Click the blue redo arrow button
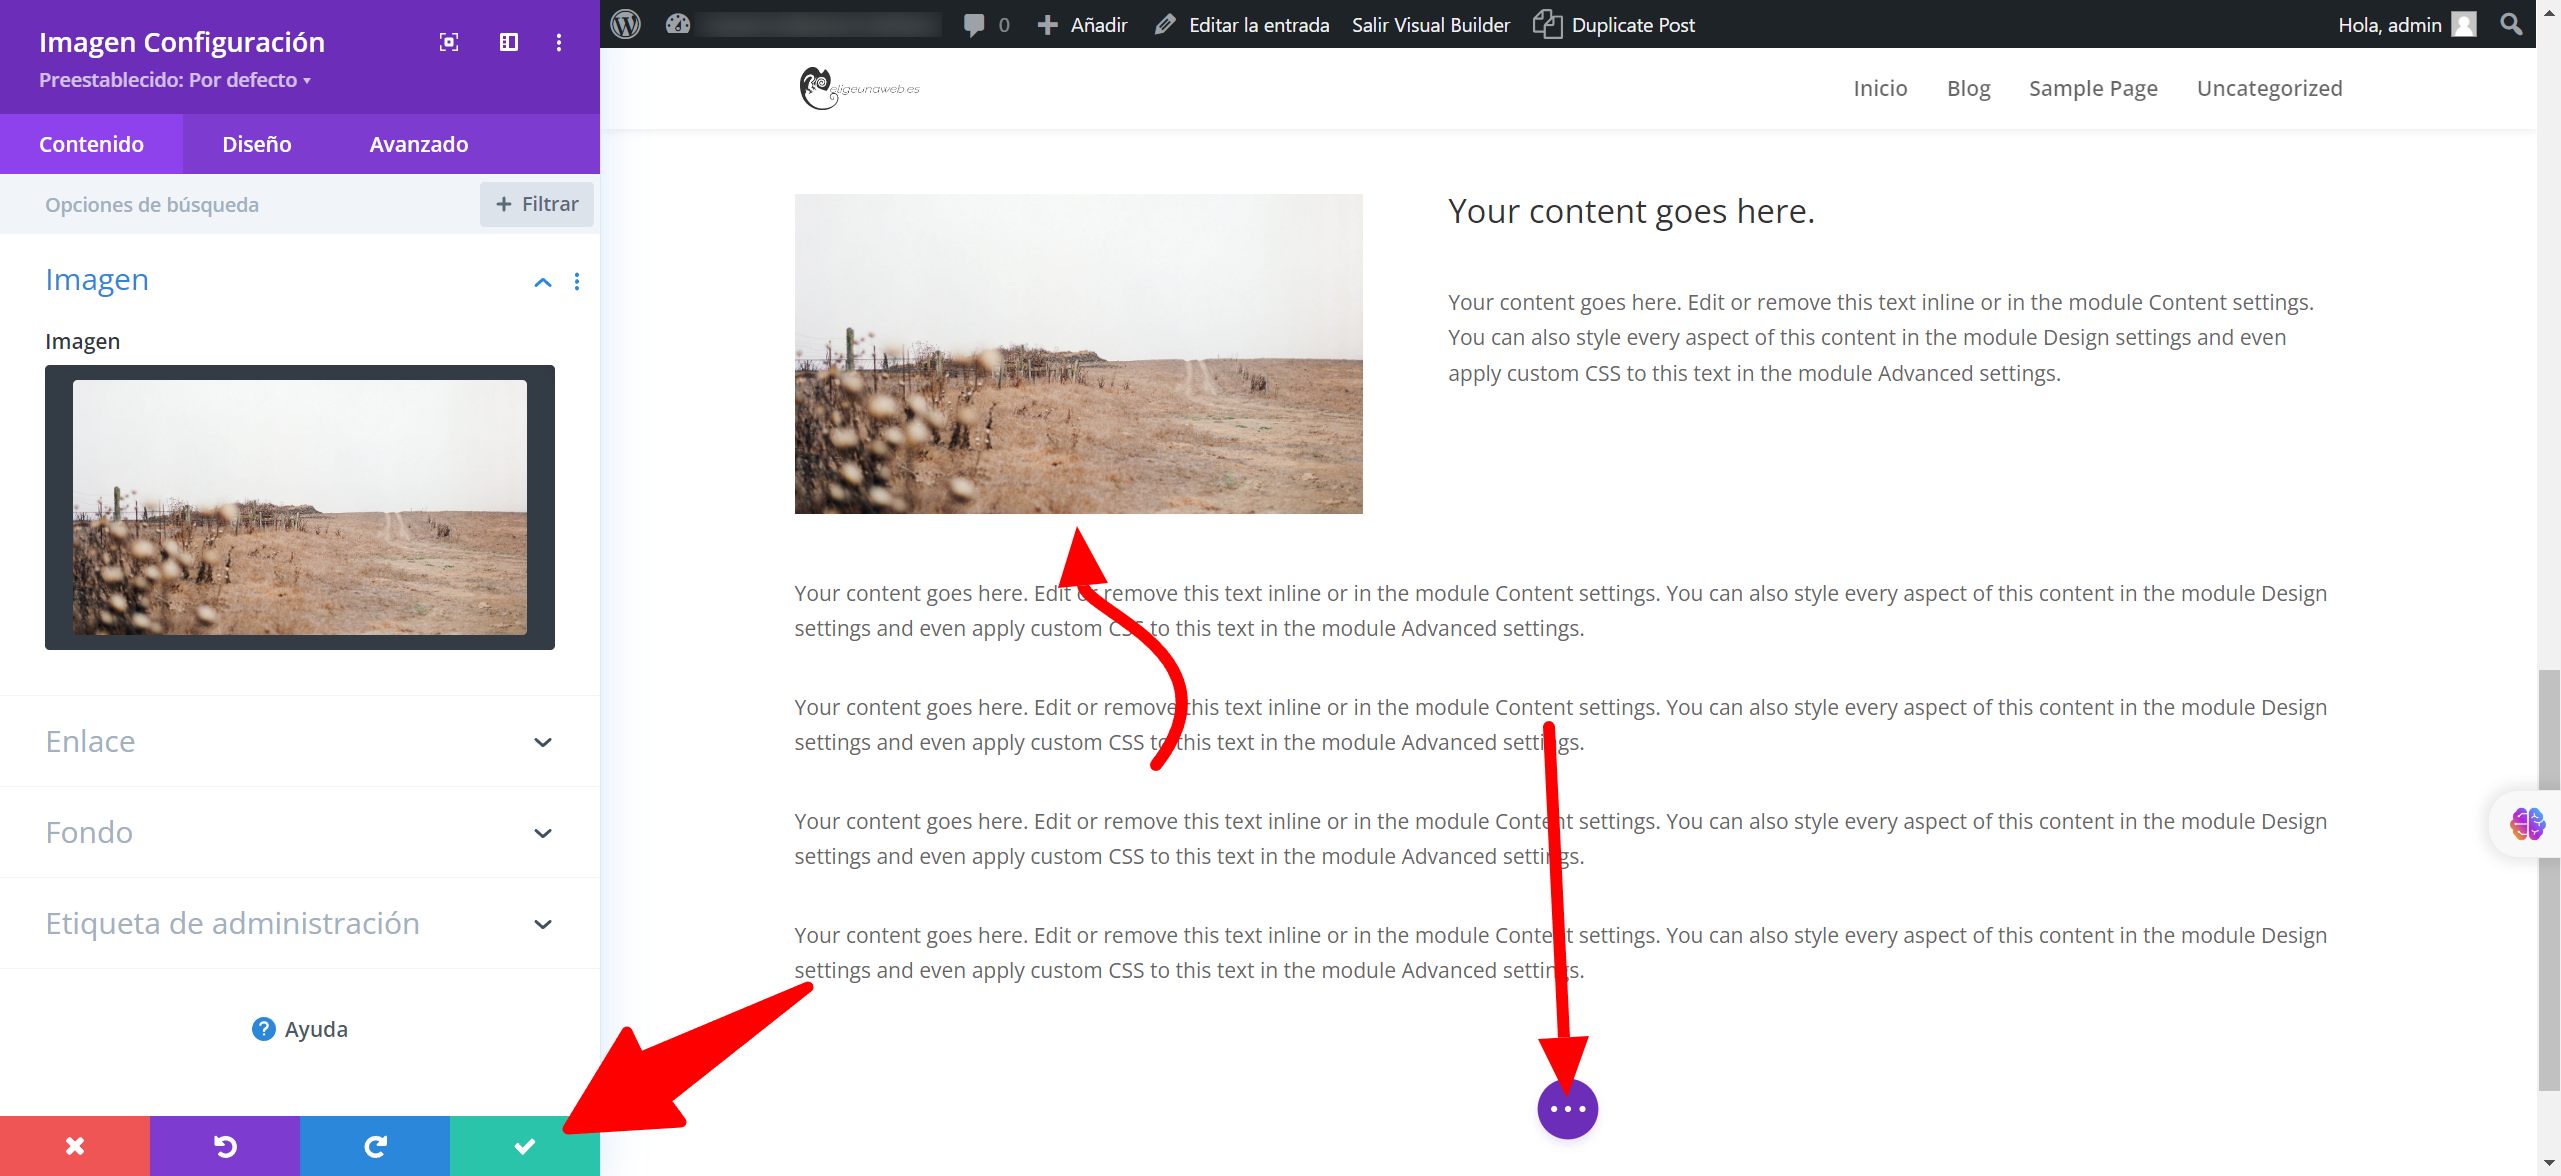The image size is (2561, 1176). pos(375,1146)
